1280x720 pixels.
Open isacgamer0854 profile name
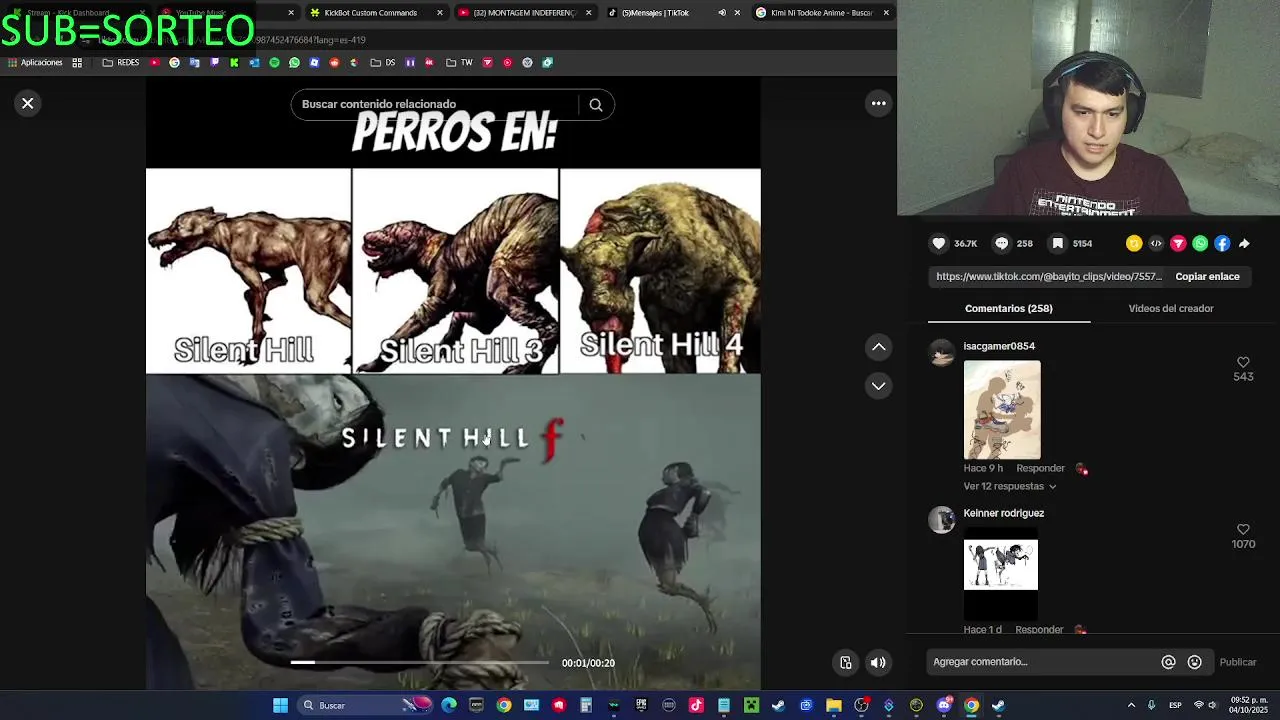999,346
